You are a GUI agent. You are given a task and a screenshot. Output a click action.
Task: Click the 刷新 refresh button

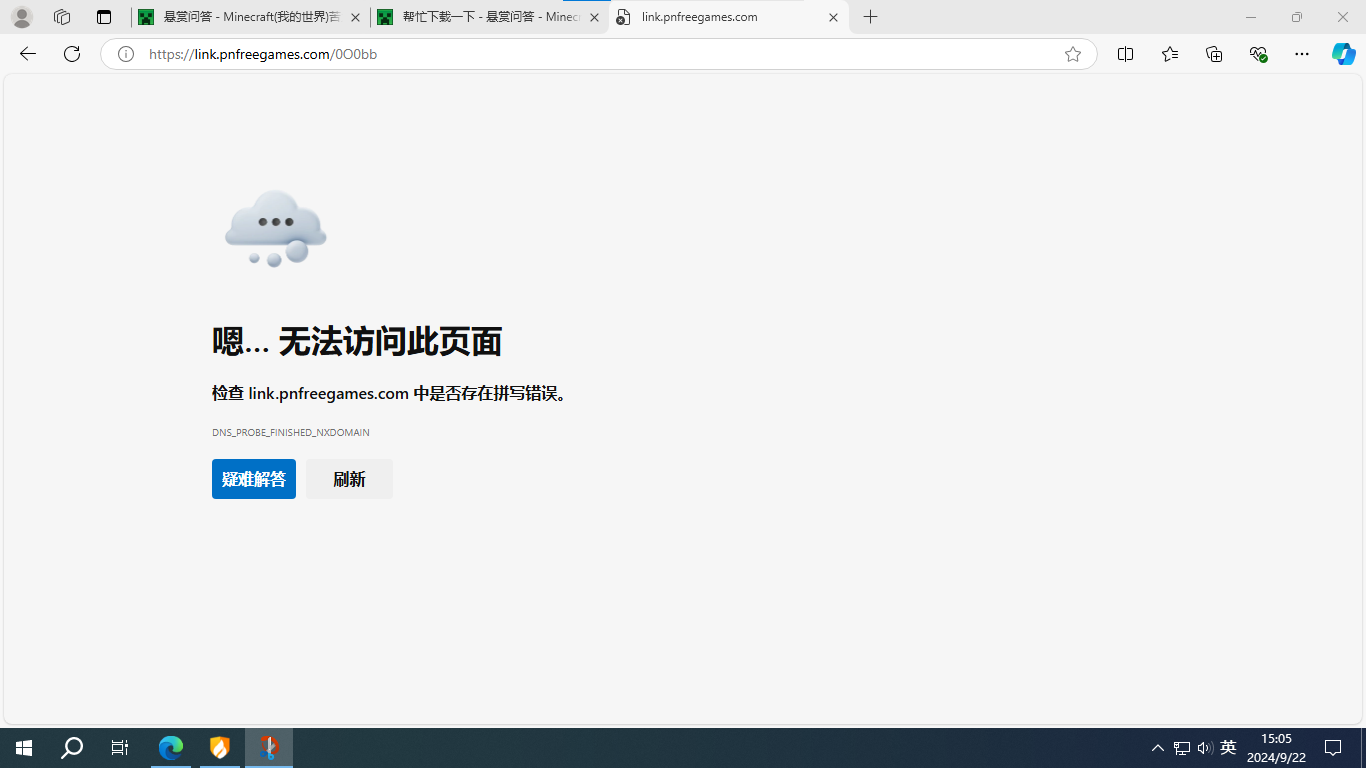pyautogui.click(x=349, y=479)
